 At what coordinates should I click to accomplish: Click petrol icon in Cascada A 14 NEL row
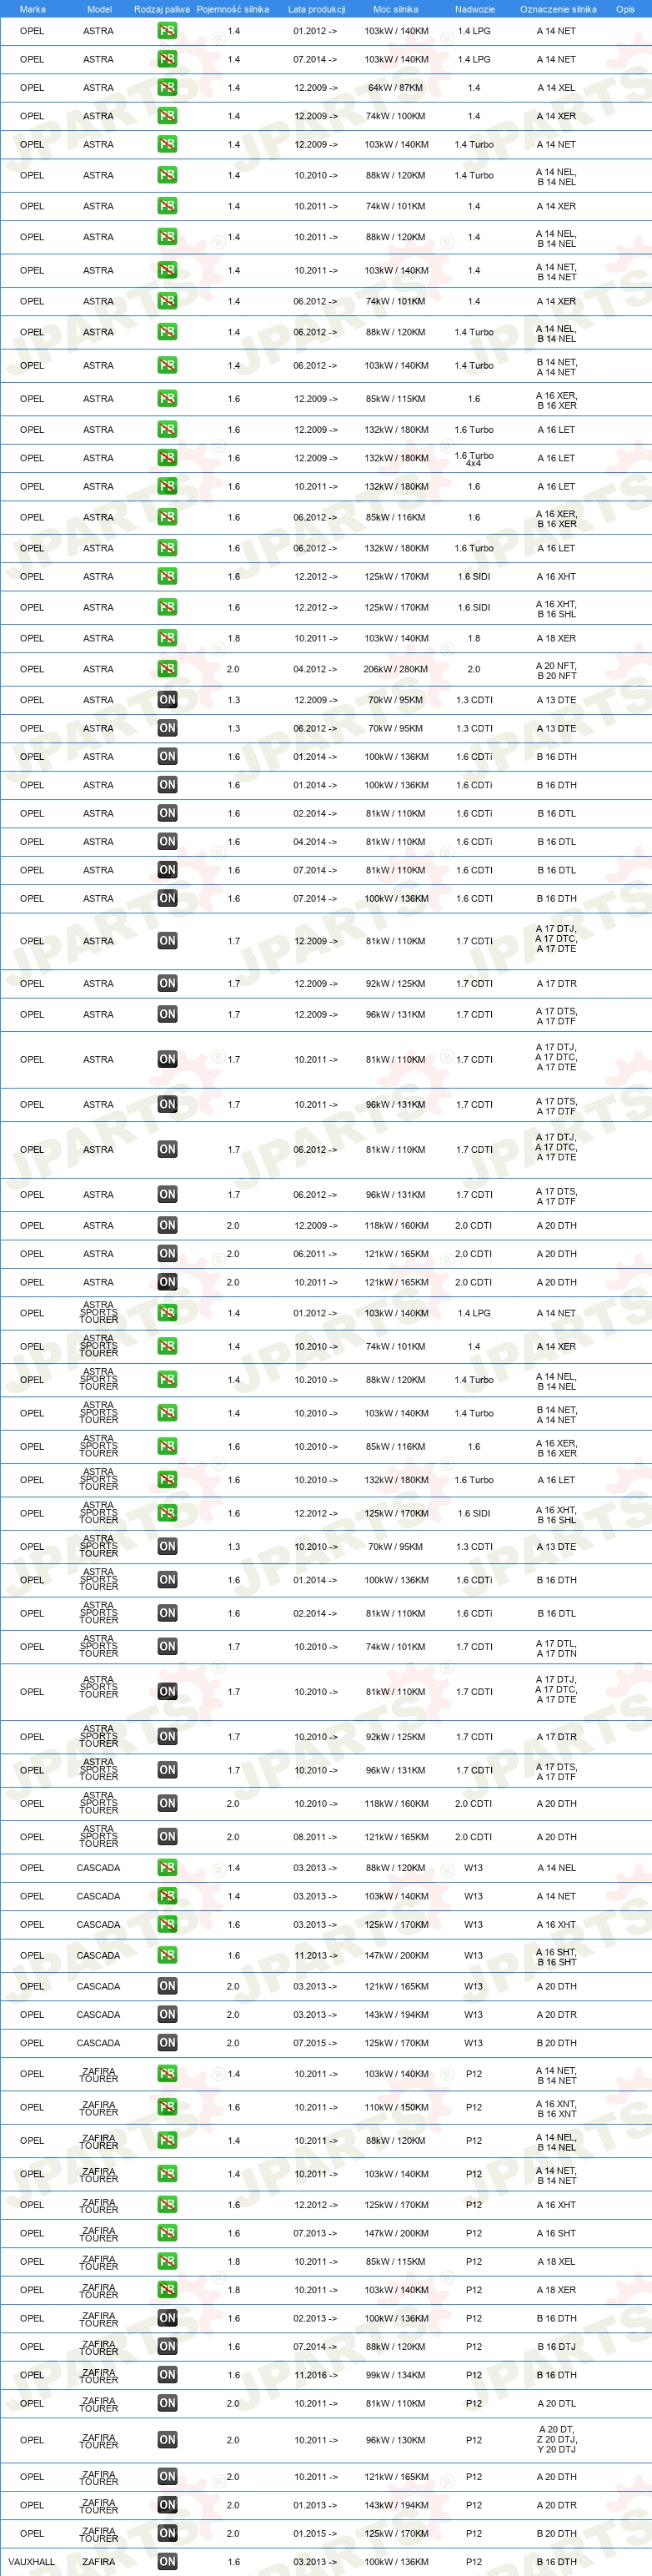[167, 1868]
